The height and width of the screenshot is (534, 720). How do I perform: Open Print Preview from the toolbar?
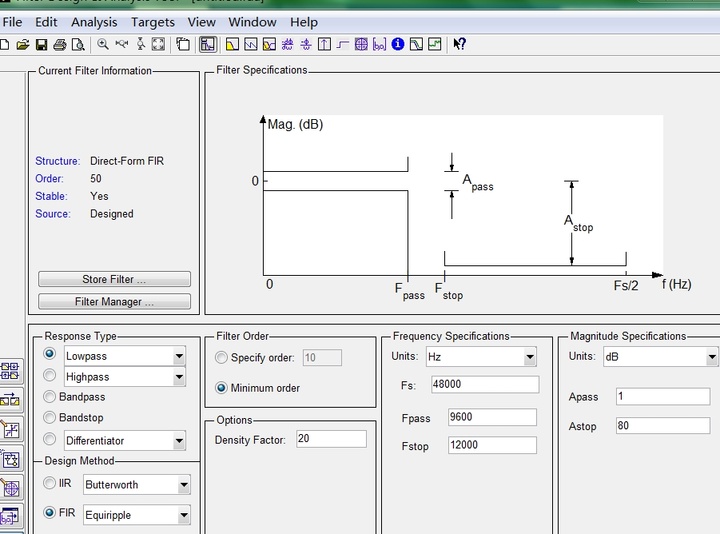point(78,45)
